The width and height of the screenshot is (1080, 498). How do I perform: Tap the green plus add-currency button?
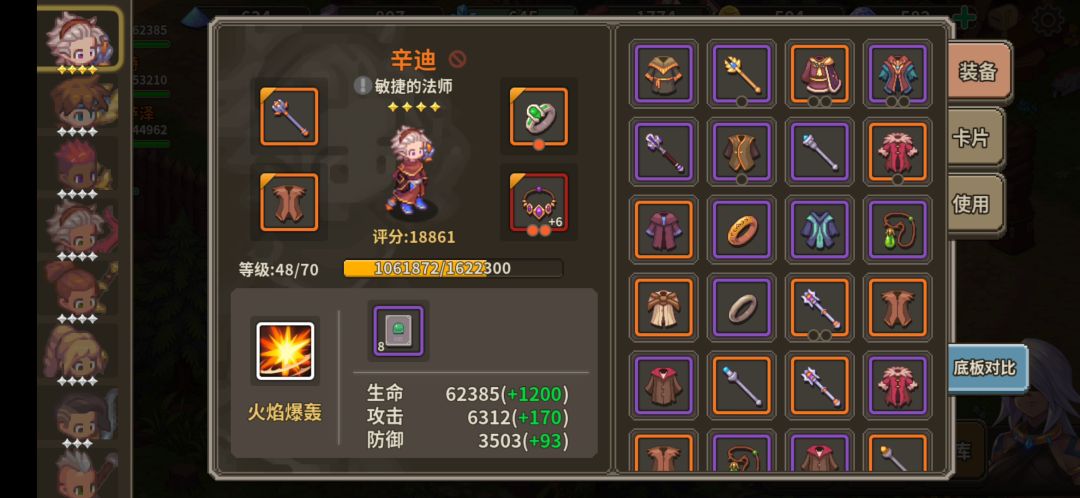(964, 16)
